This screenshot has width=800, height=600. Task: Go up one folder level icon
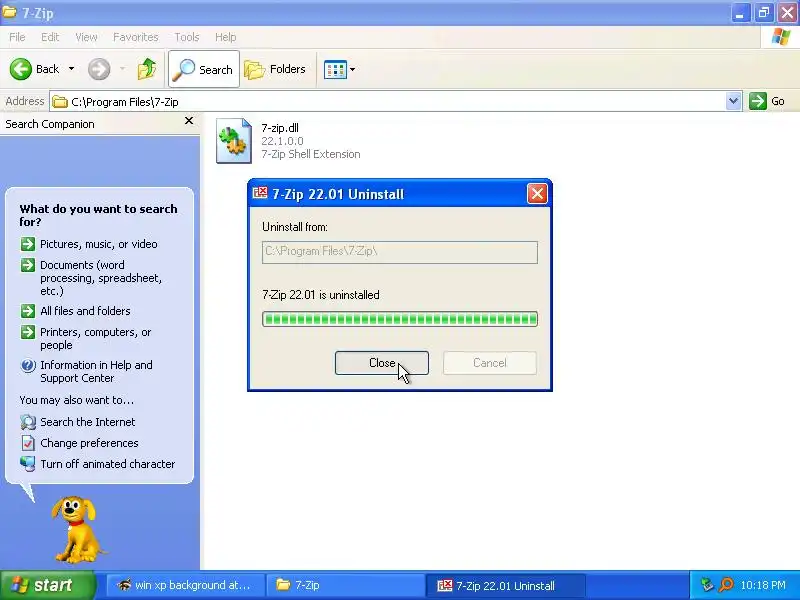(147, 69)
